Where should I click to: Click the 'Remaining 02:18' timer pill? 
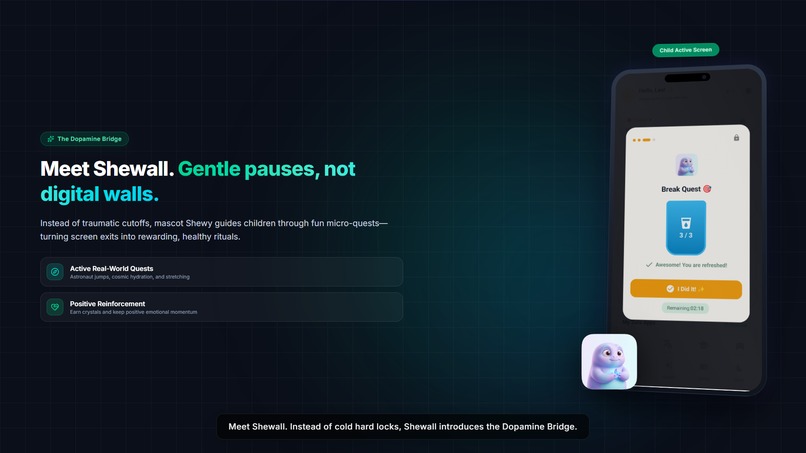(685, 308)
